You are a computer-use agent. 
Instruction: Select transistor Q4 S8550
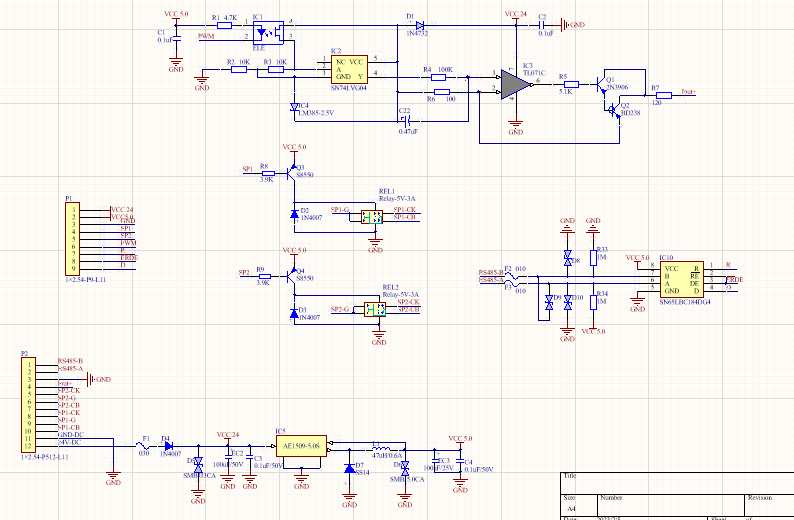[291, 276]
